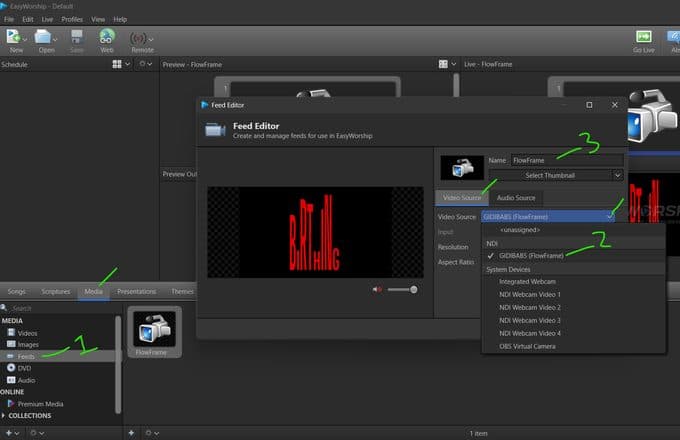Toggle Schedule grid view icon
The image size is (680, 440).
pyautogui.click(x=117, y=64)
